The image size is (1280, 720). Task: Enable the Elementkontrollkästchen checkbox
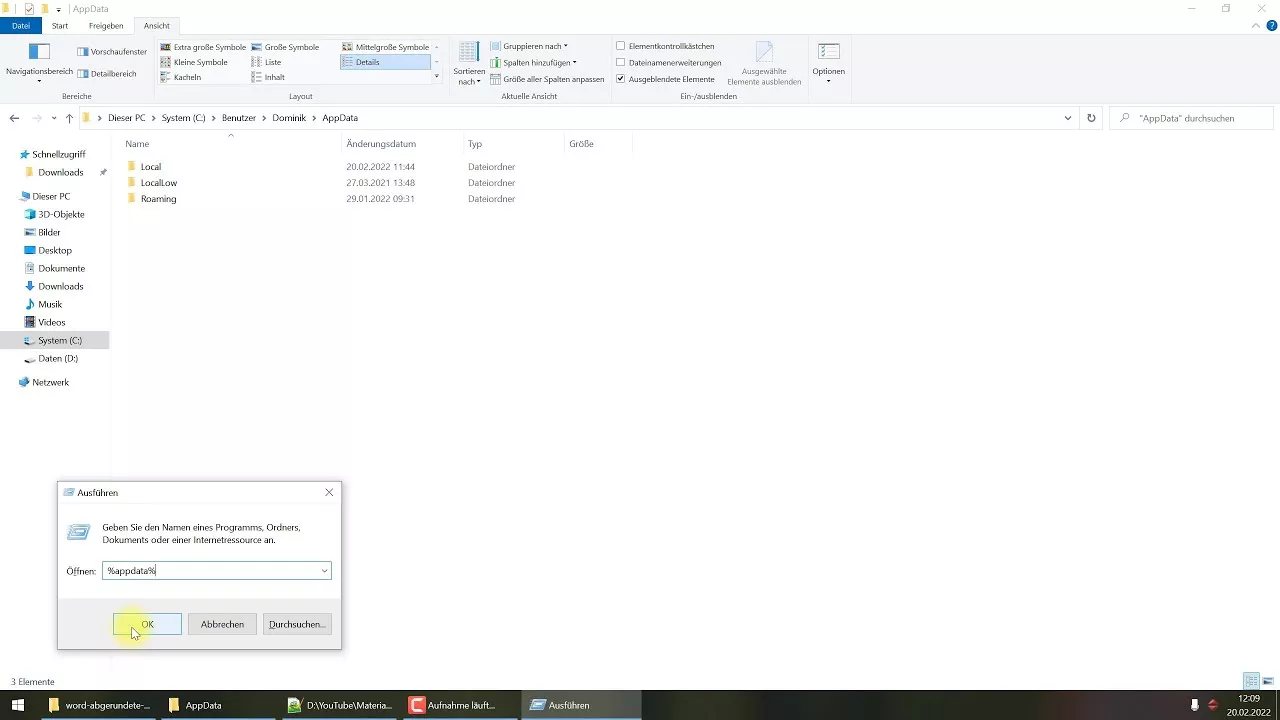click(x=621, y=45)
